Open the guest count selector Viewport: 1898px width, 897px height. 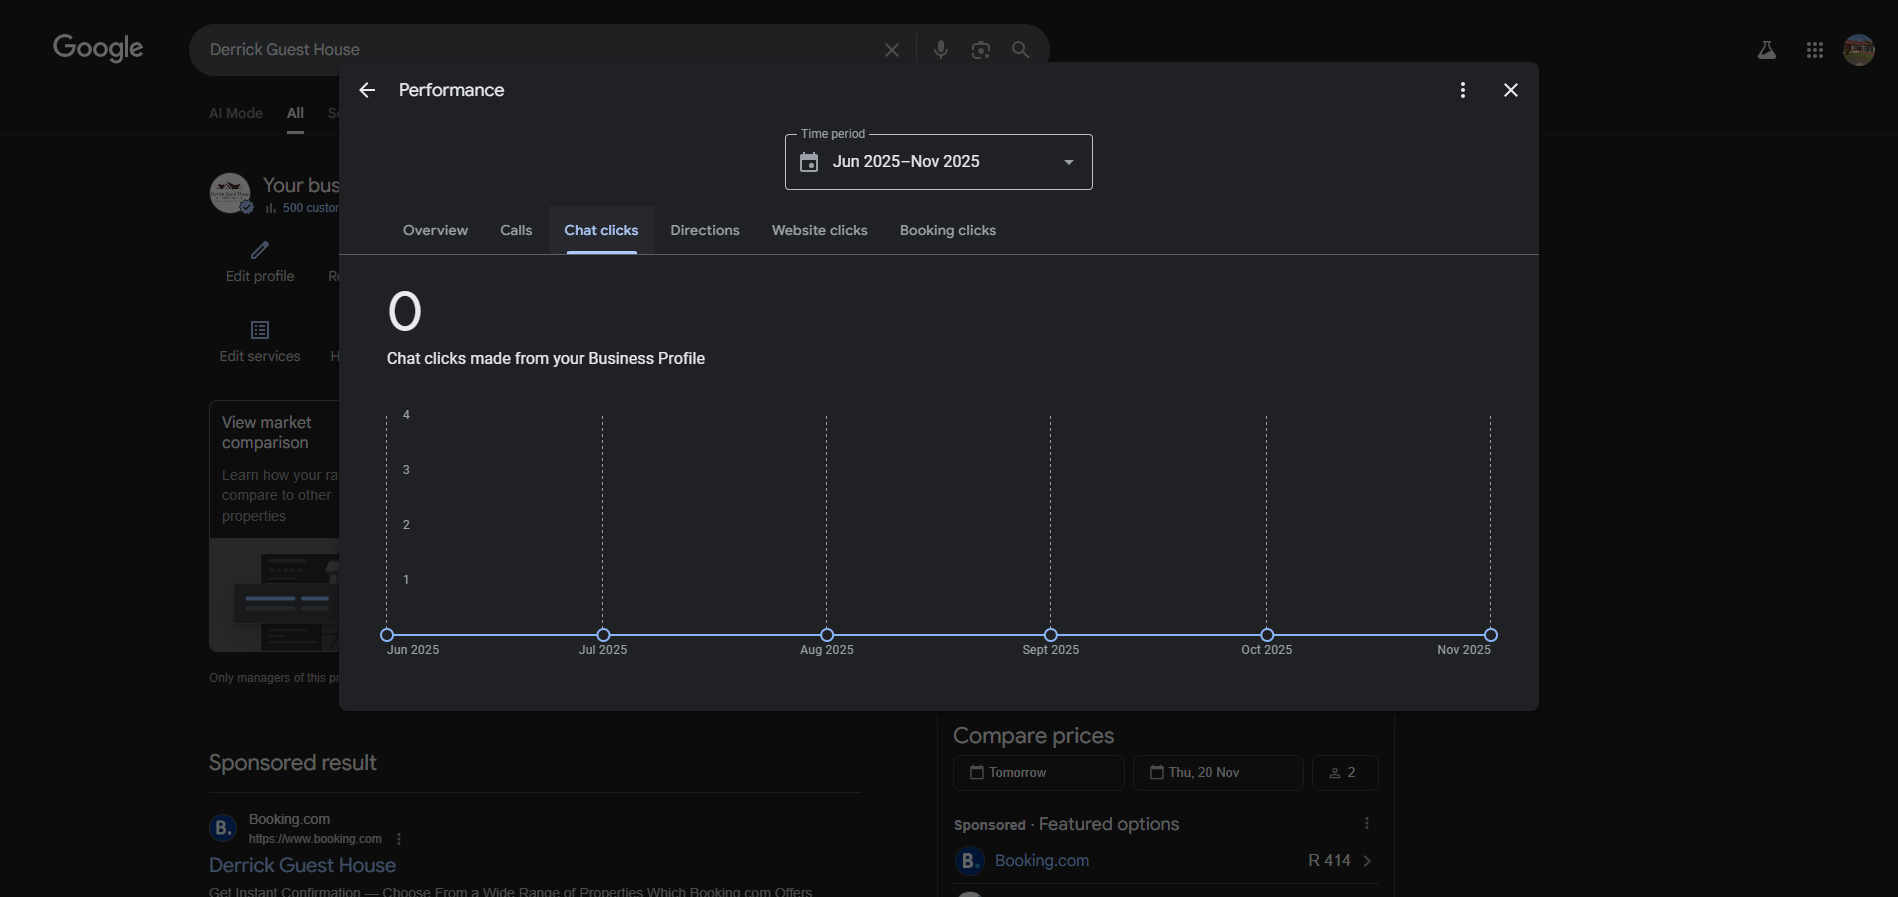click(x=1344, y=773)
